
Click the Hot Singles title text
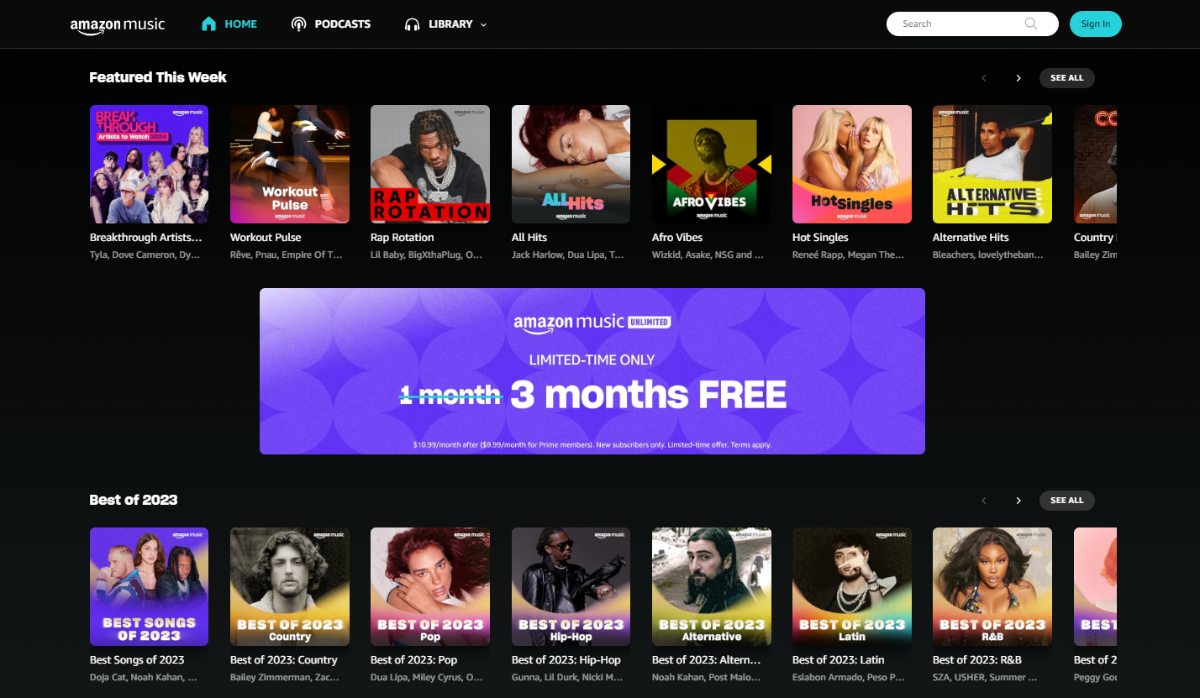pyautogui.click(x=820, y=238)
